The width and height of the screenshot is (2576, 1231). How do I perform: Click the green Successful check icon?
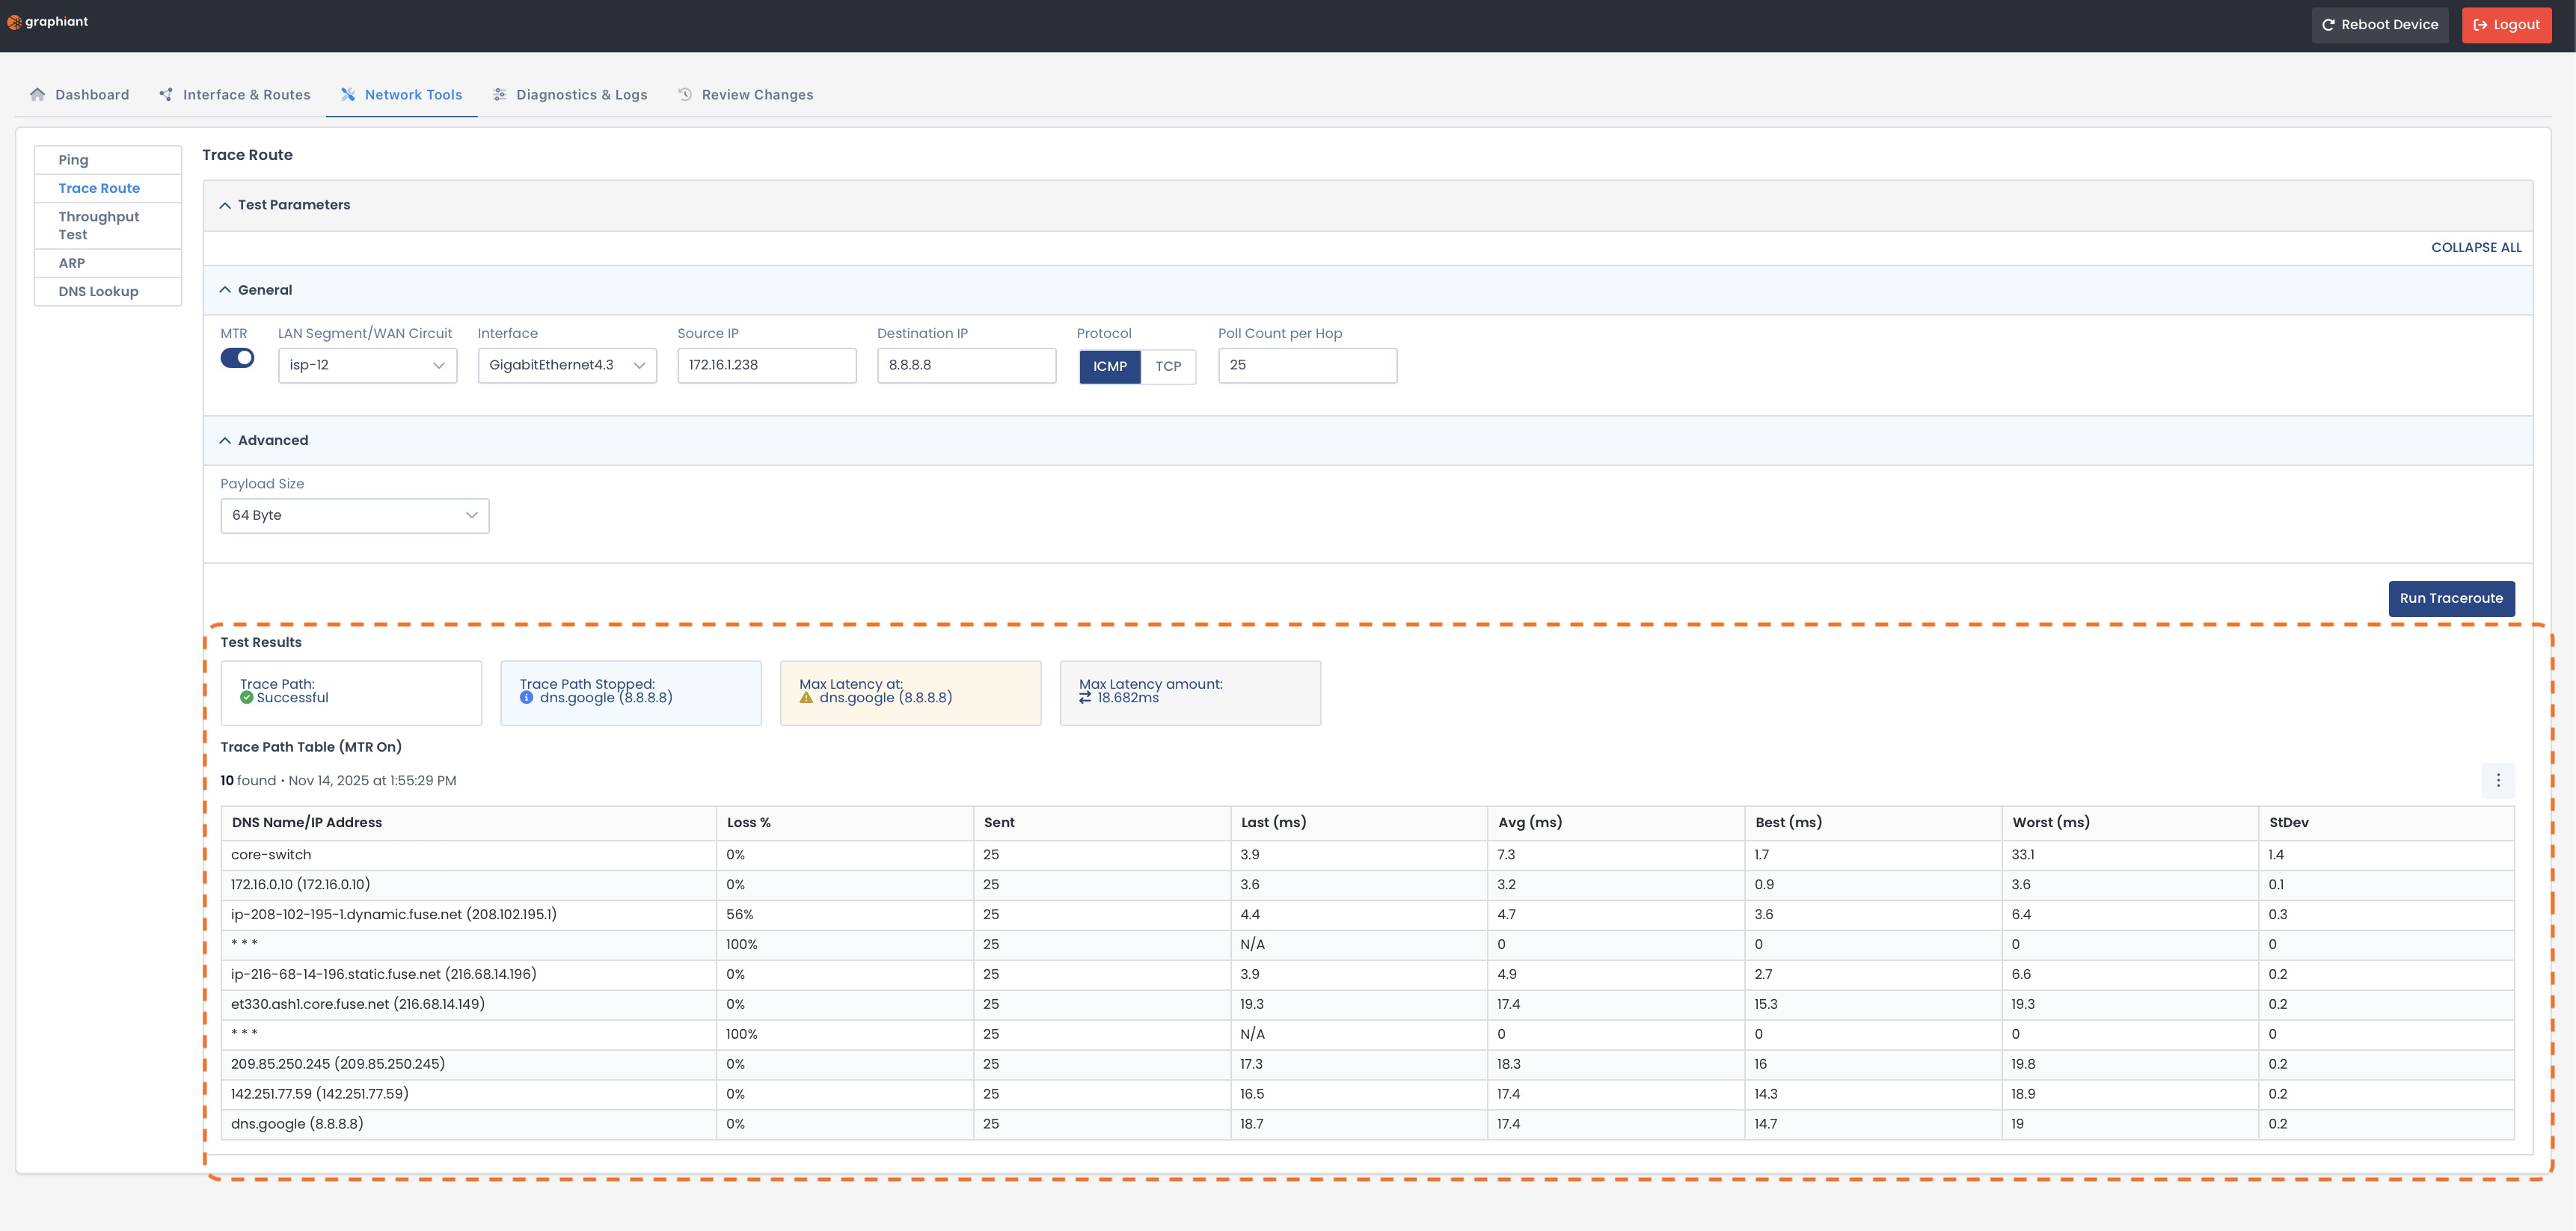pyautogui.click(x=246, y=698)
